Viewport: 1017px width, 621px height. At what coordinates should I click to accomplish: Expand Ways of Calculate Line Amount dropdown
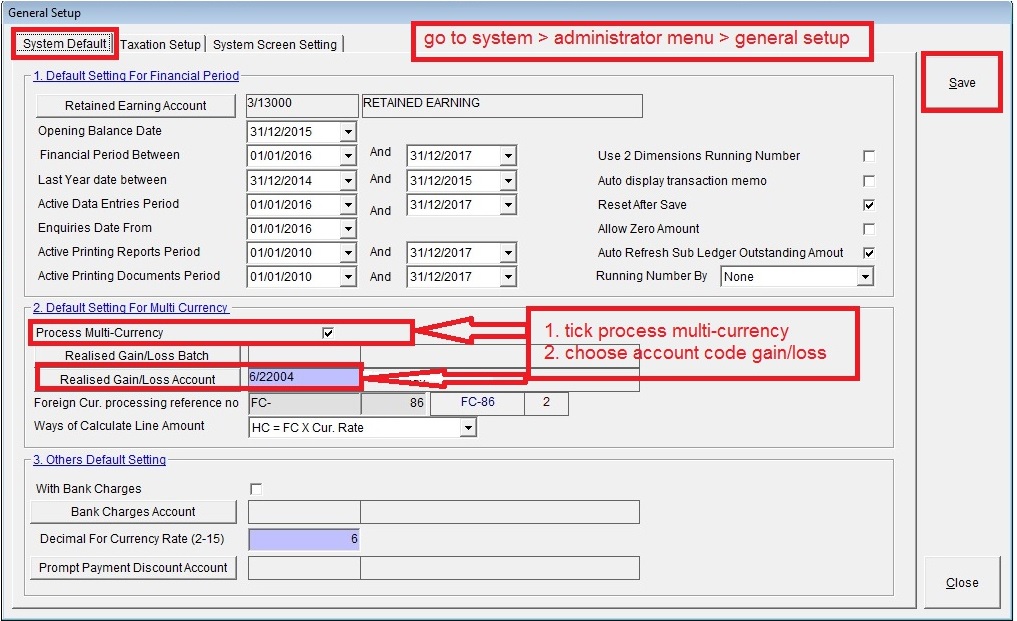pos(467,428)
